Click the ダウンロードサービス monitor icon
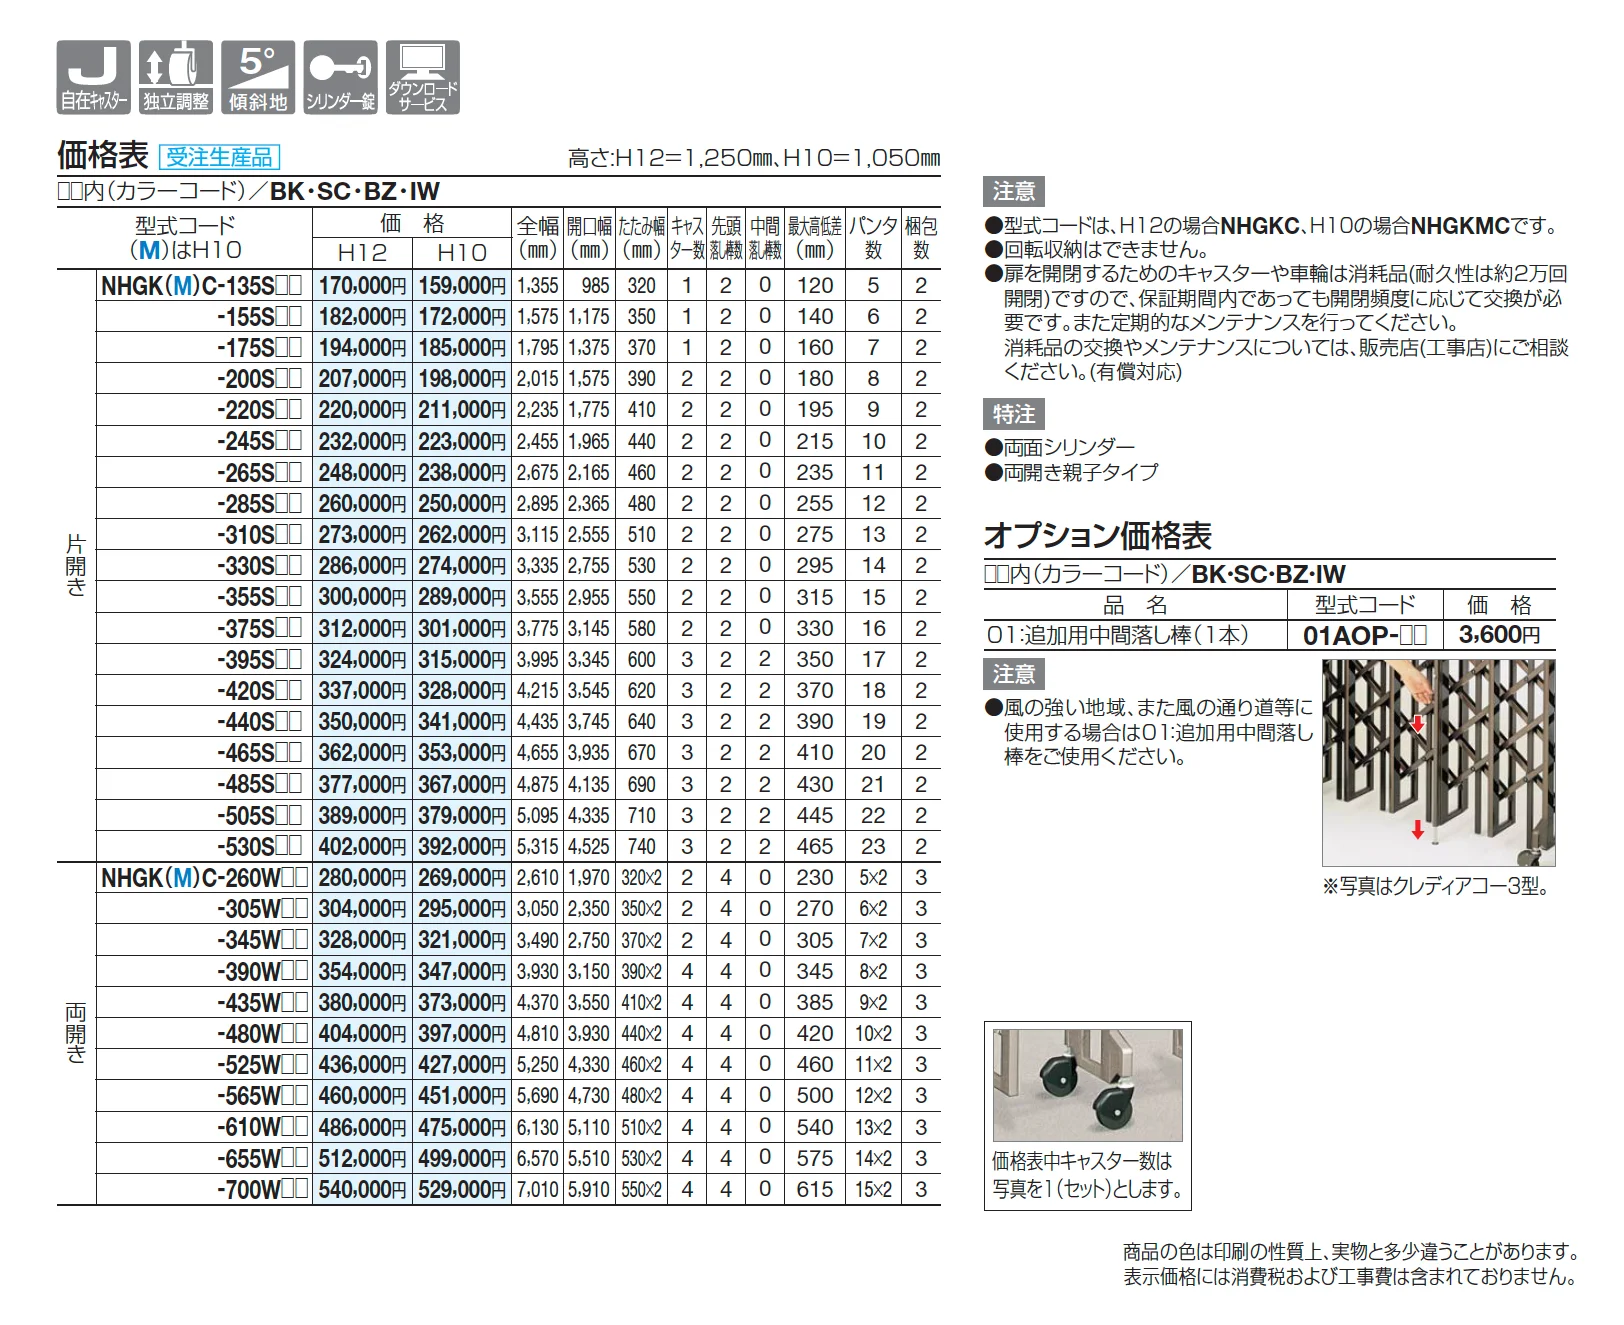The height and width of the screenshot is (1325, 1624). 423,77
